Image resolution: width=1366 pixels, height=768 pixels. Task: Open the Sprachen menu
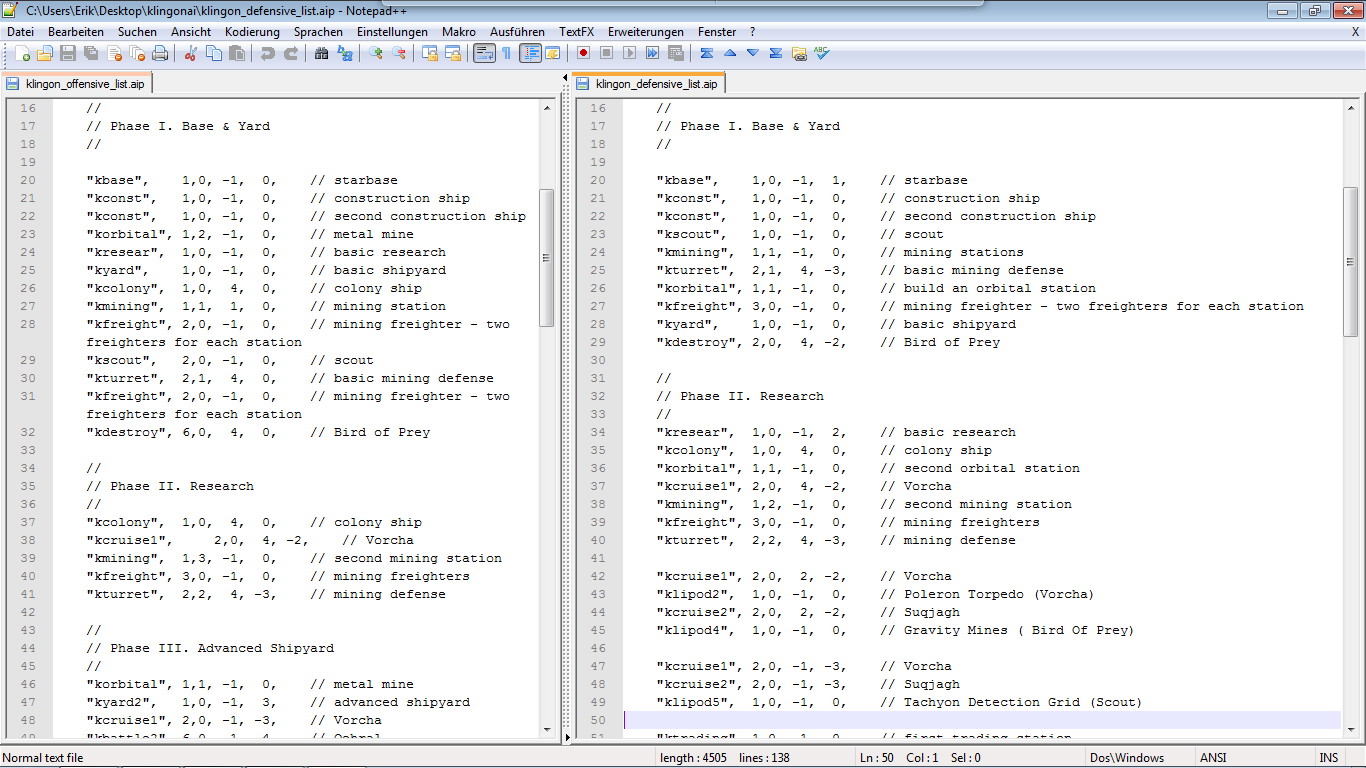pos(317,32)
